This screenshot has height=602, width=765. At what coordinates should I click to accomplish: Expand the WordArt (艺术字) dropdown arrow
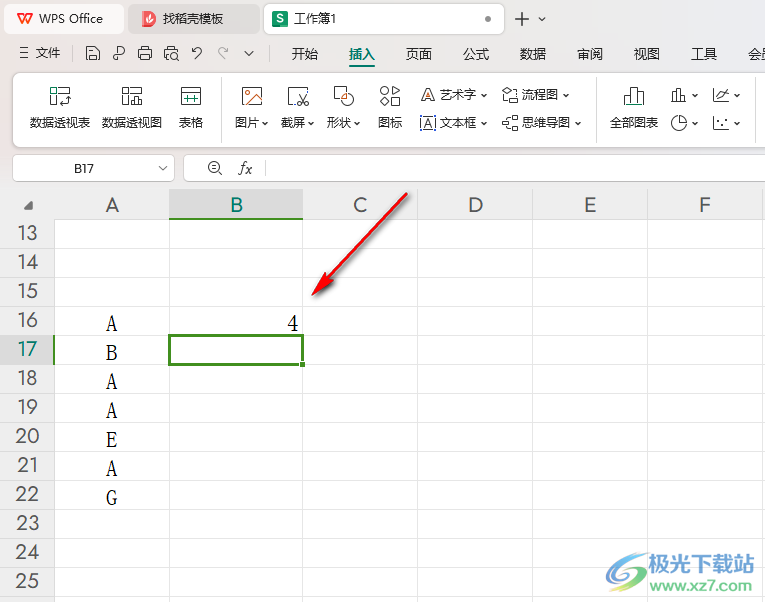click(483, 95)
